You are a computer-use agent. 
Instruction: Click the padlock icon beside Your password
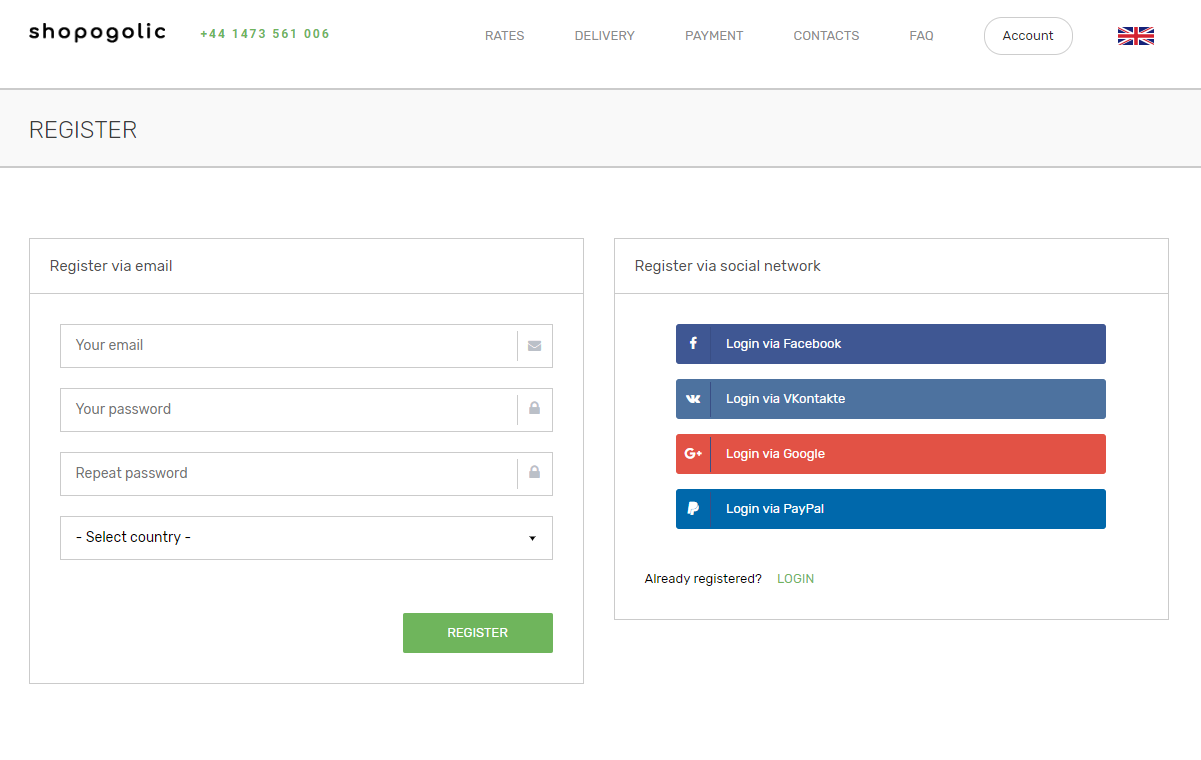pyautogui.click(x=534, y=409)
